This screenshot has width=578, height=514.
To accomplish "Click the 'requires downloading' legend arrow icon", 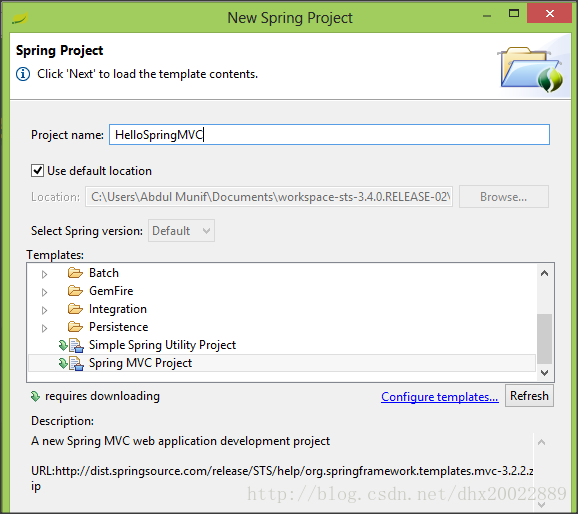I will (x=35, y=396).
